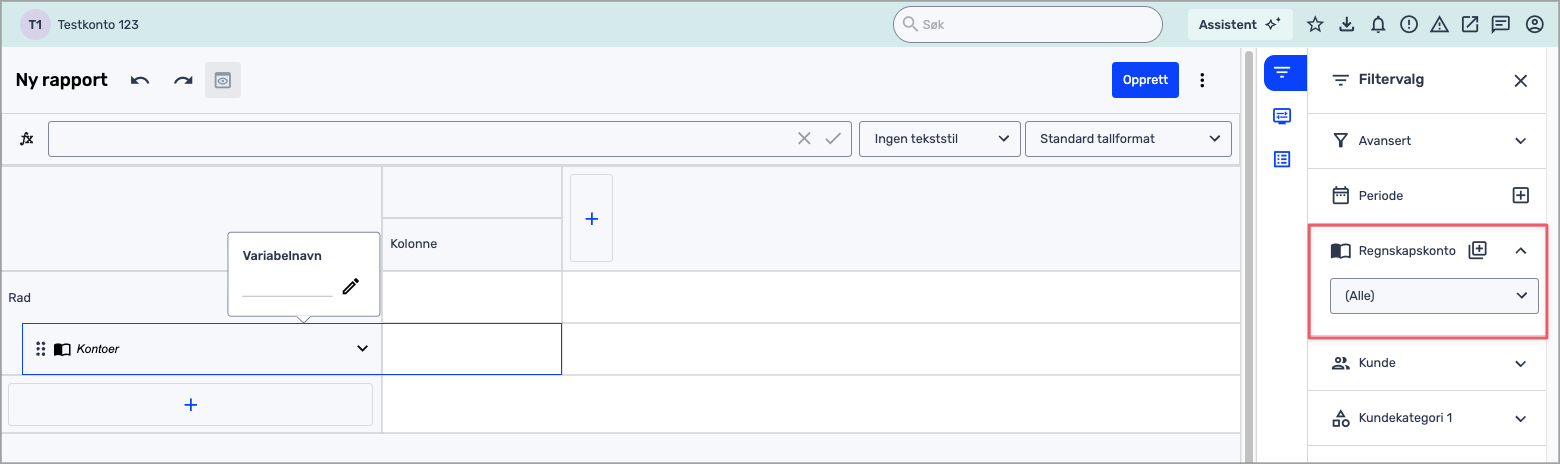Click the undo arrow icon
Viewport: 1560px width, 464px height.
click(140, 81)
